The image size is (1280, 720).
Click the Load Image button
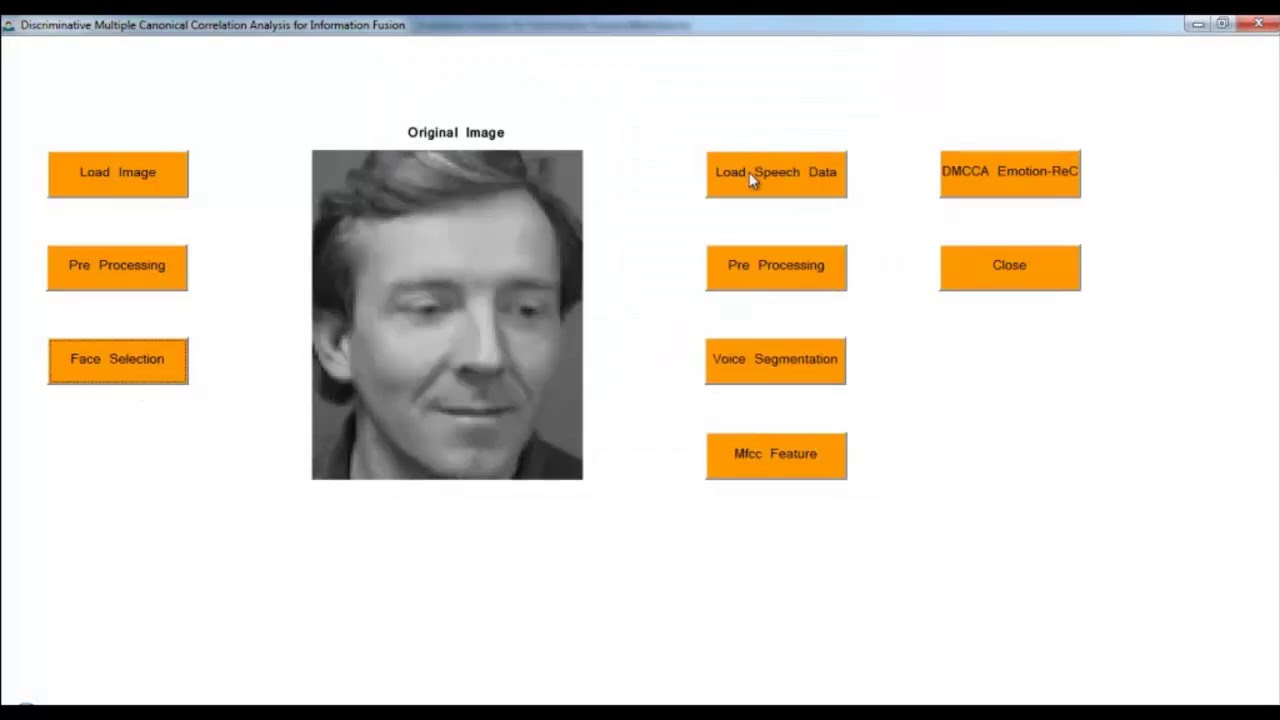tap(118, 174)
